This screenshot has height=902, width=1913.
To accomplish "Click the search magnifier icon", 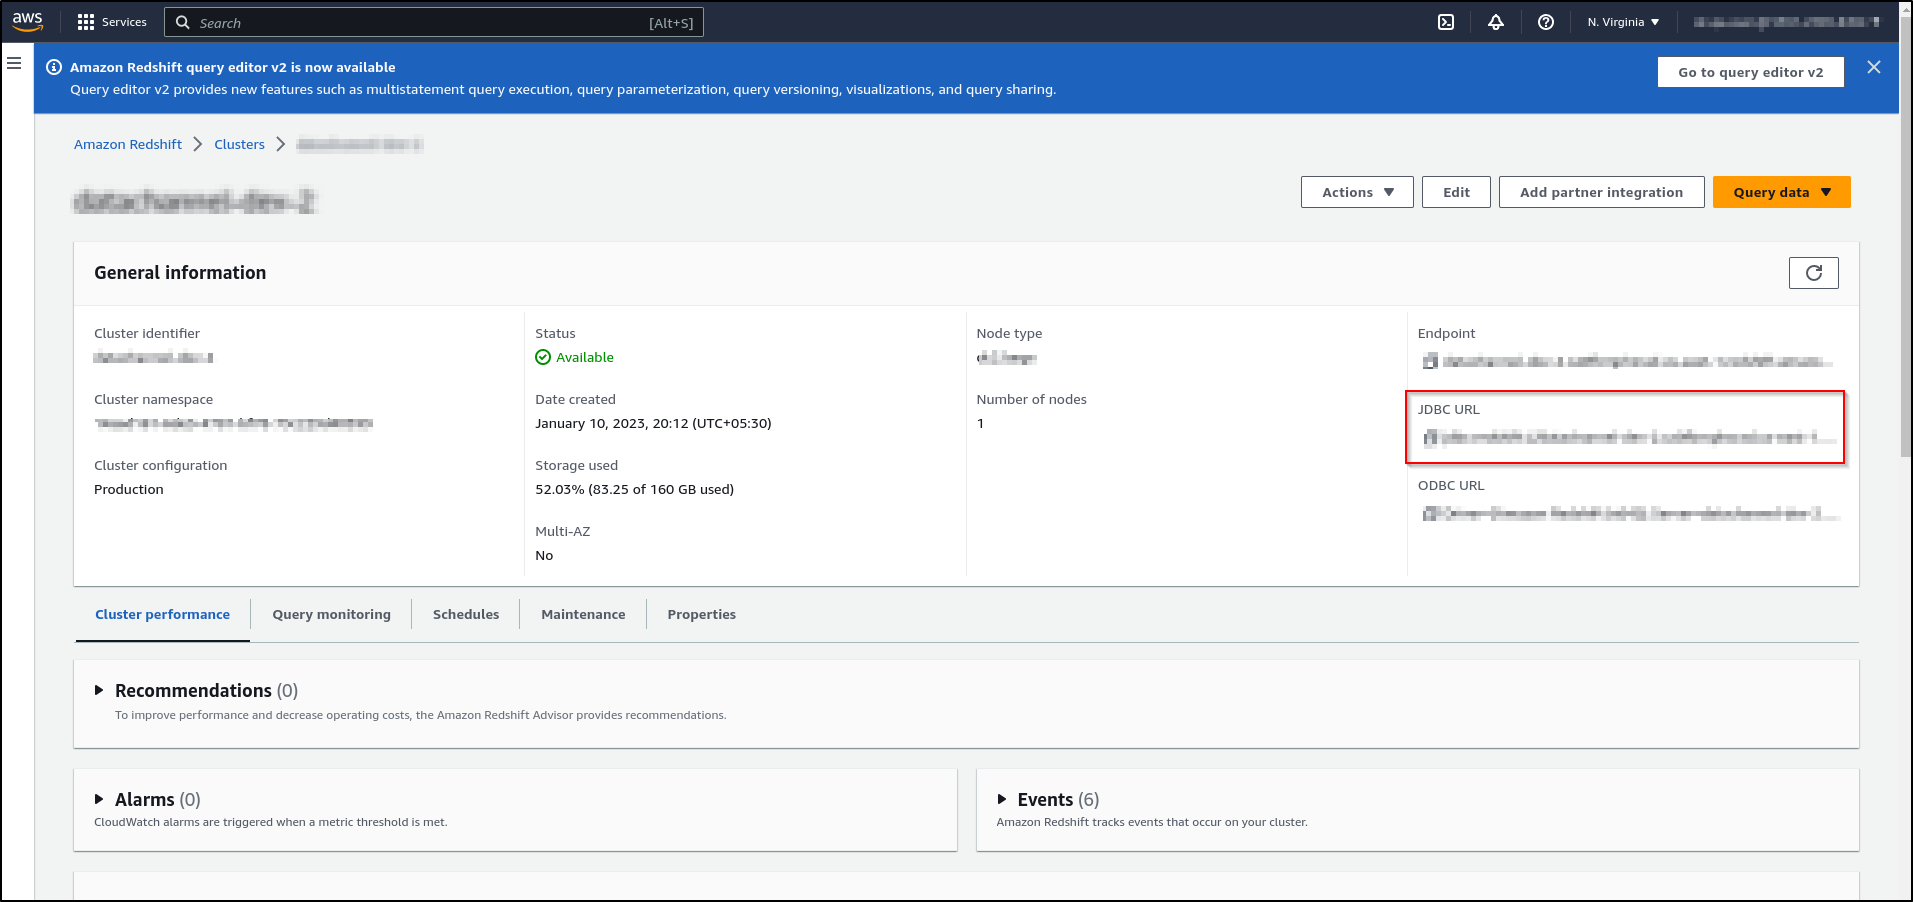I will [x=183, y=22].
